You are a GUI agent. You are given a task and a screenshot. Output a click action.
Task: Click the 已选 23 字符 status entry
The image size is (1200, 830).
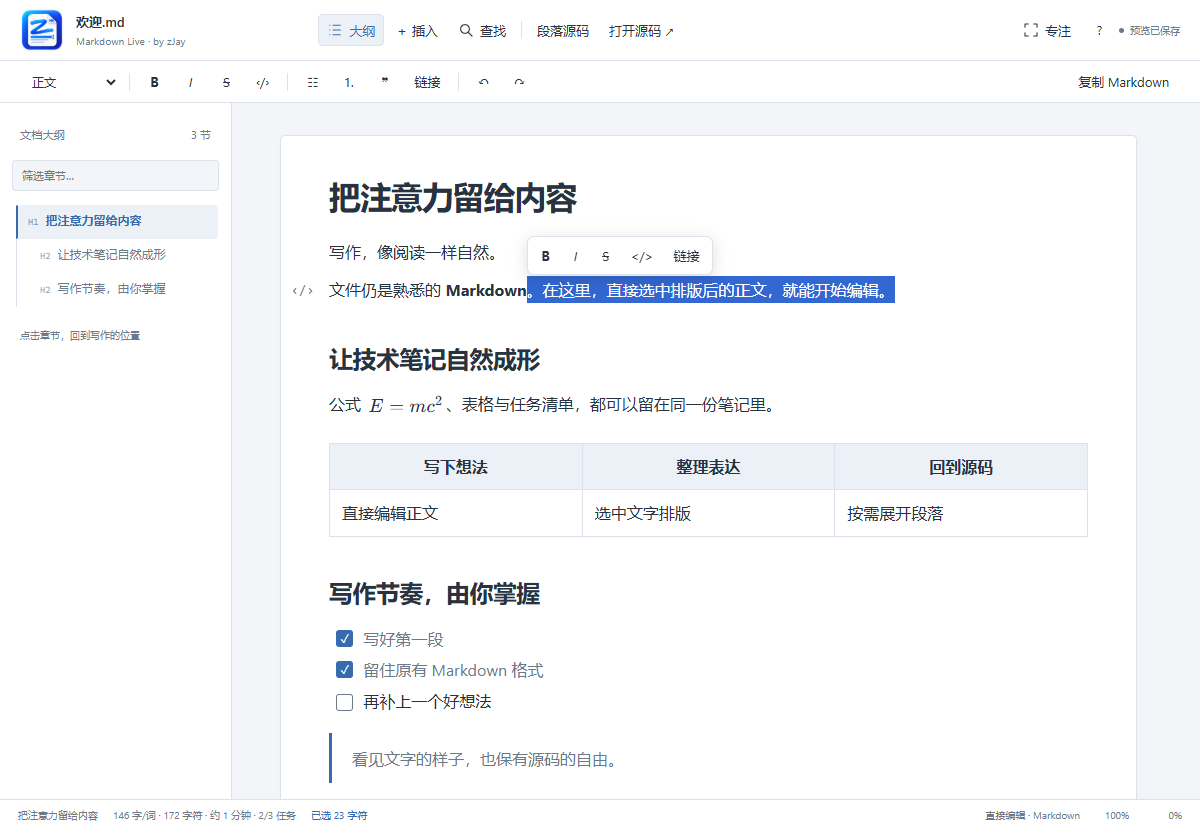tap(339, 816)
